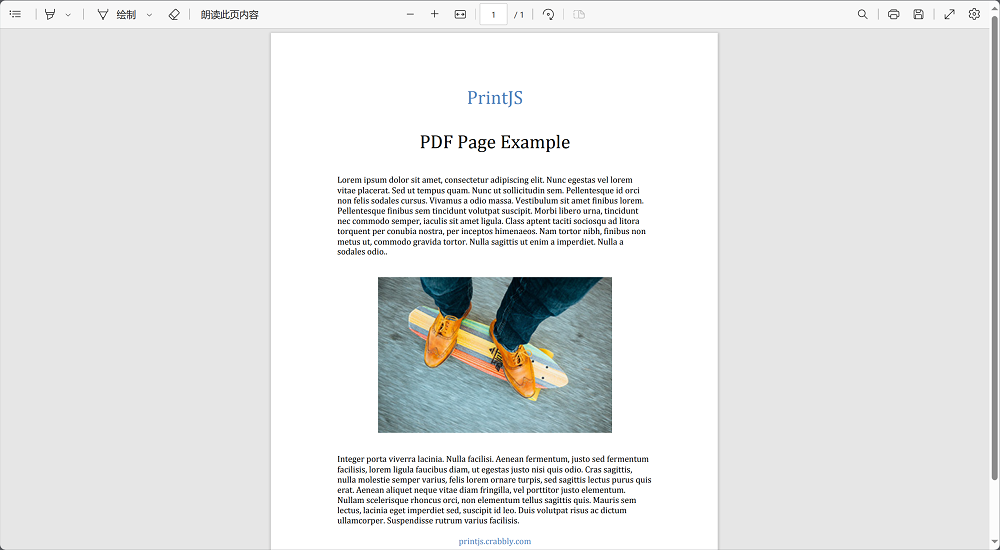Open PDF viewer settings gear
1000x550 pixels.
(974, 14)
